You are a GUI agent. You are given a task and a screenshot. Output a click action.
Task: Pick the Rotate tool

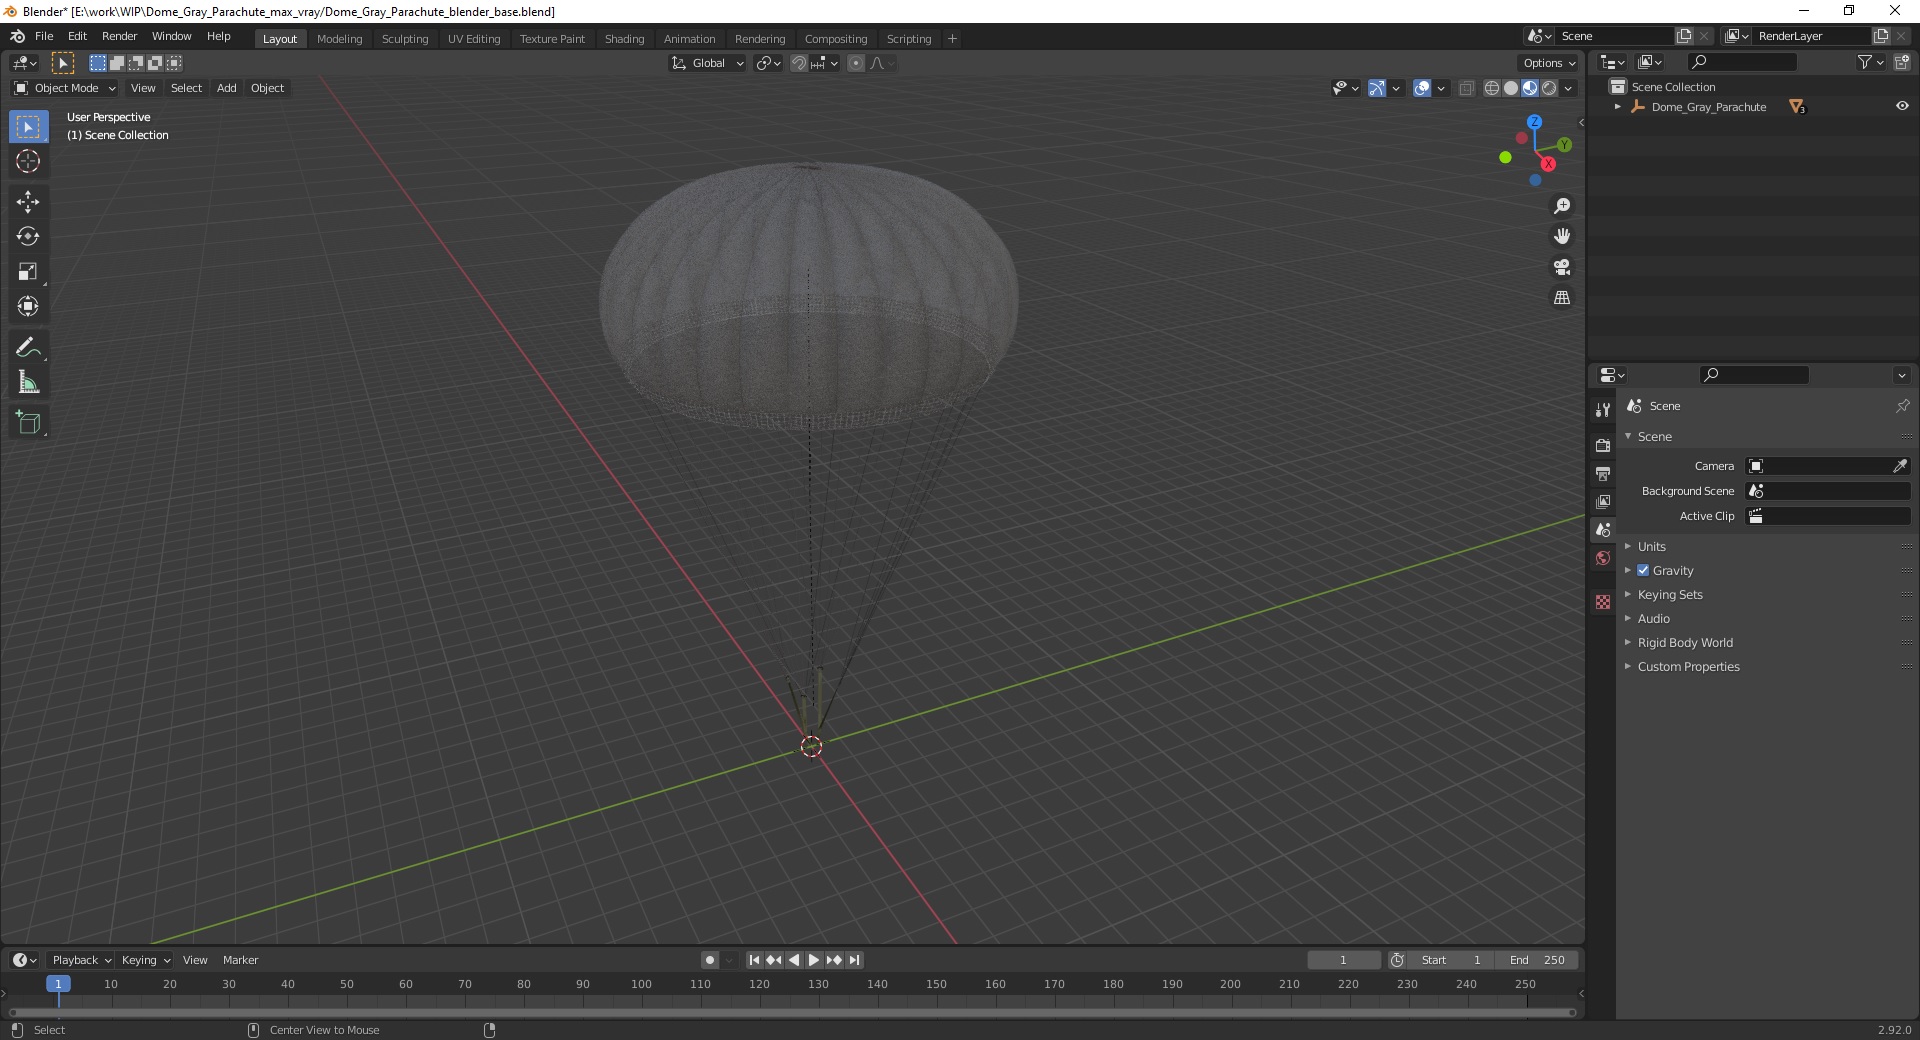coord(28,237)
